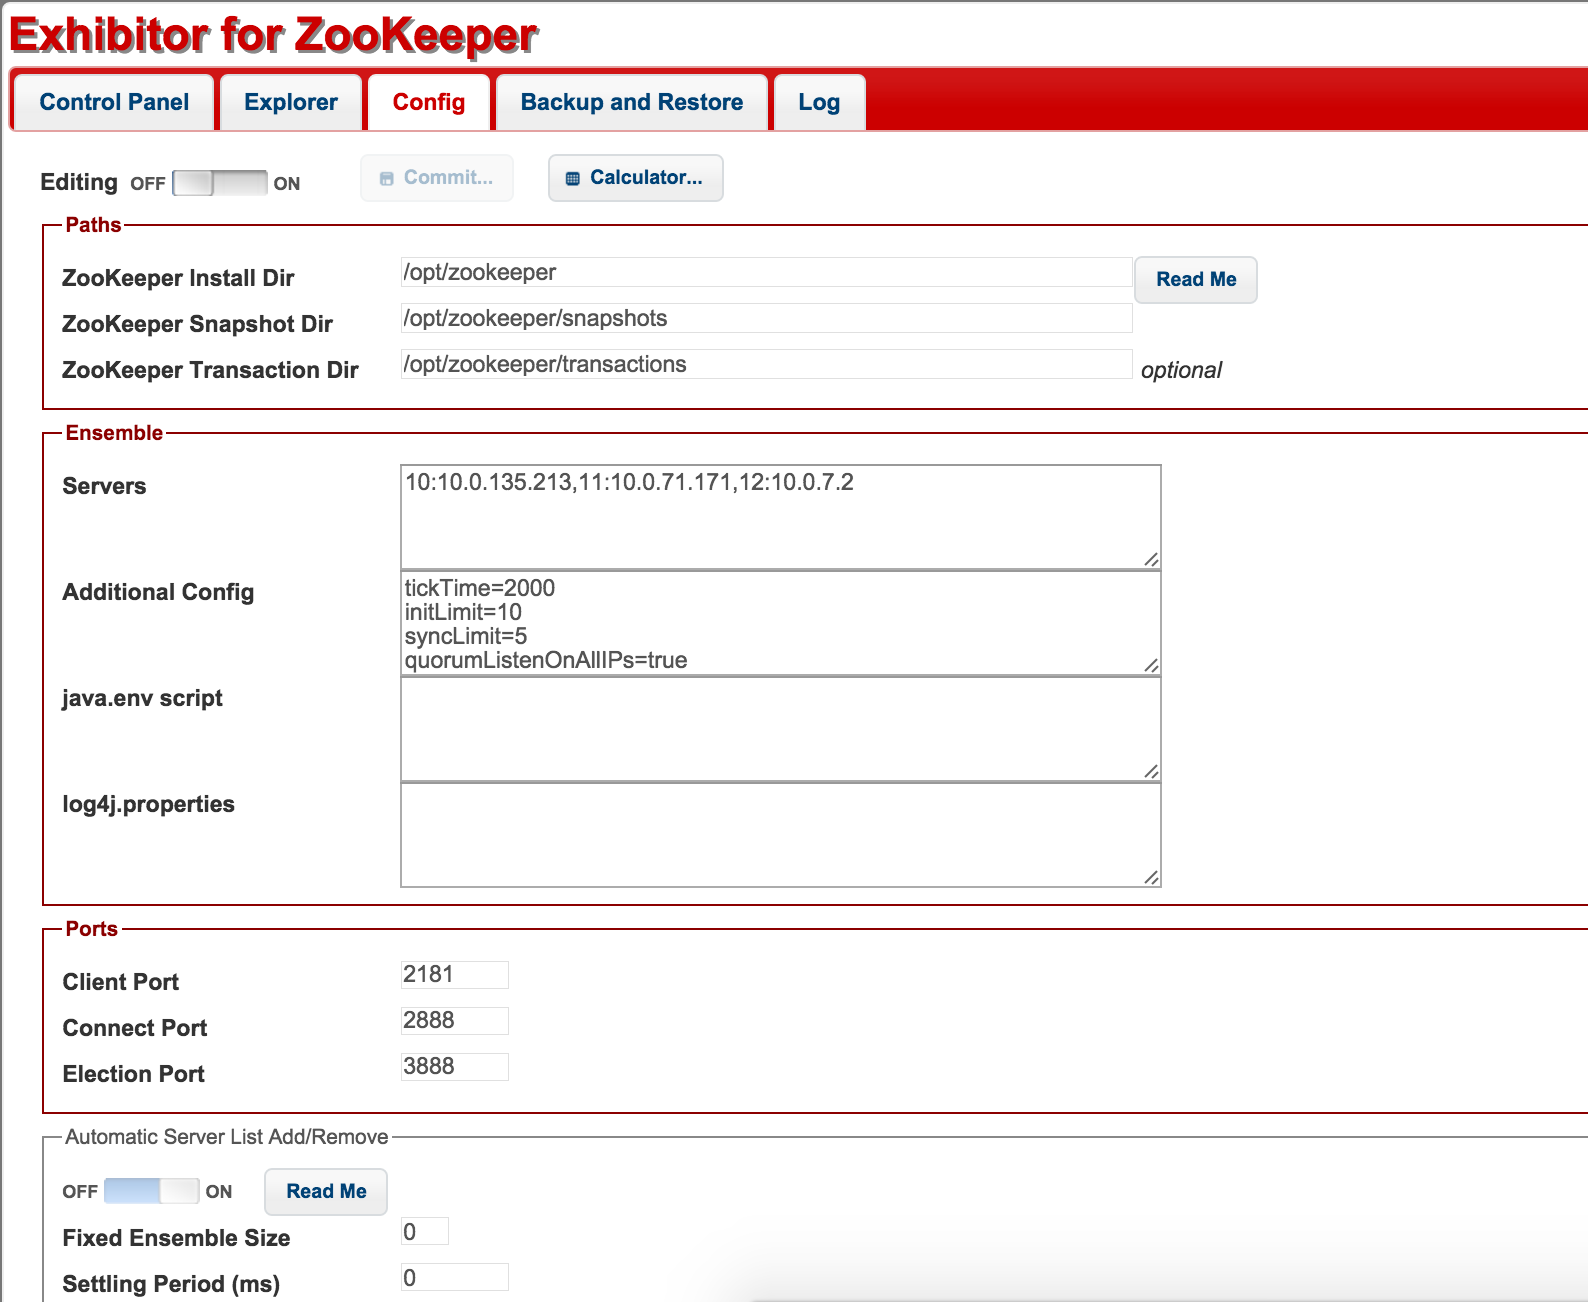Viewport: 1588px width, 1302px height.
Task: Click the Commit disk icon
Action: tap(387, 179)
